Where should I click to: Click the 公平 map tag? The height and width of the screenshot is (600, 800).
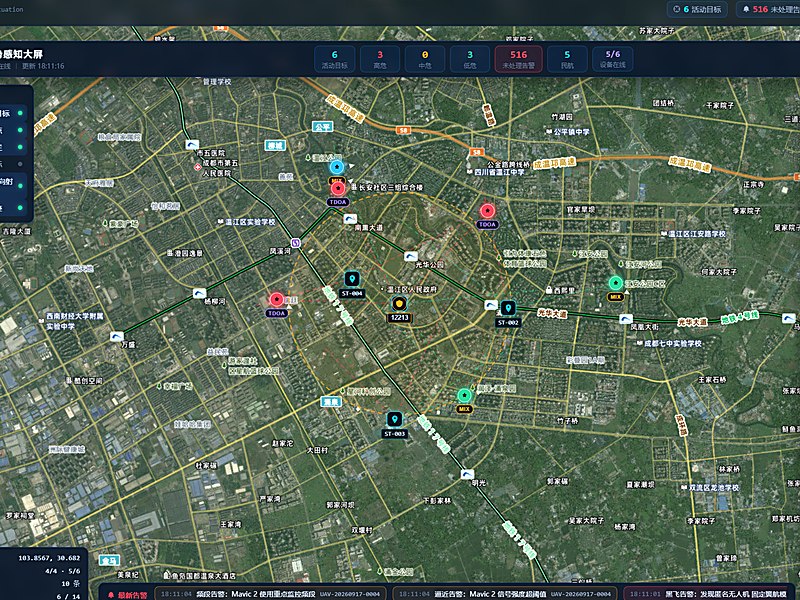click(322, 127)
